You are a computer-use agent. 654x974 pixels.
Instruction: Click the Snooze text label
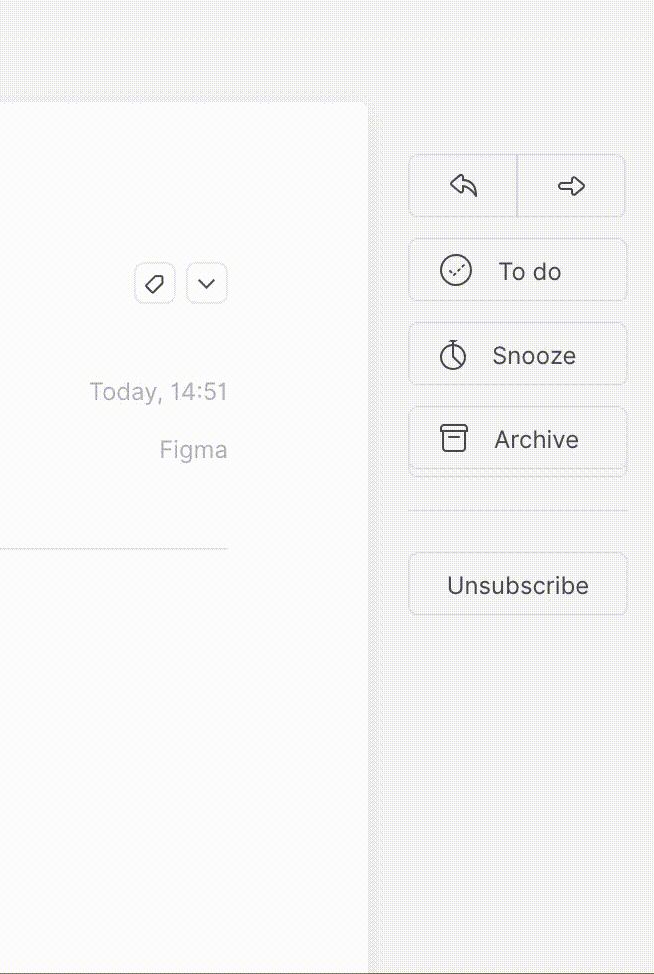tap(534, 355)
